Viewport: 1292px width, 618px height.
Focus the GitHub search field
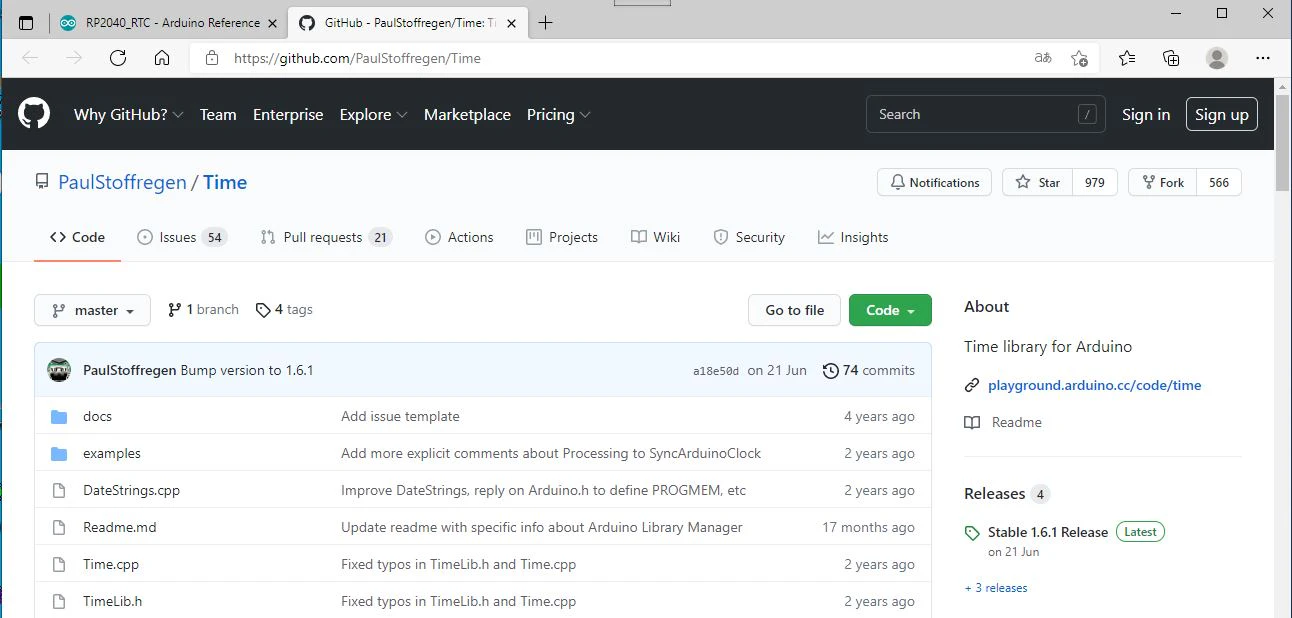[985, 114]
